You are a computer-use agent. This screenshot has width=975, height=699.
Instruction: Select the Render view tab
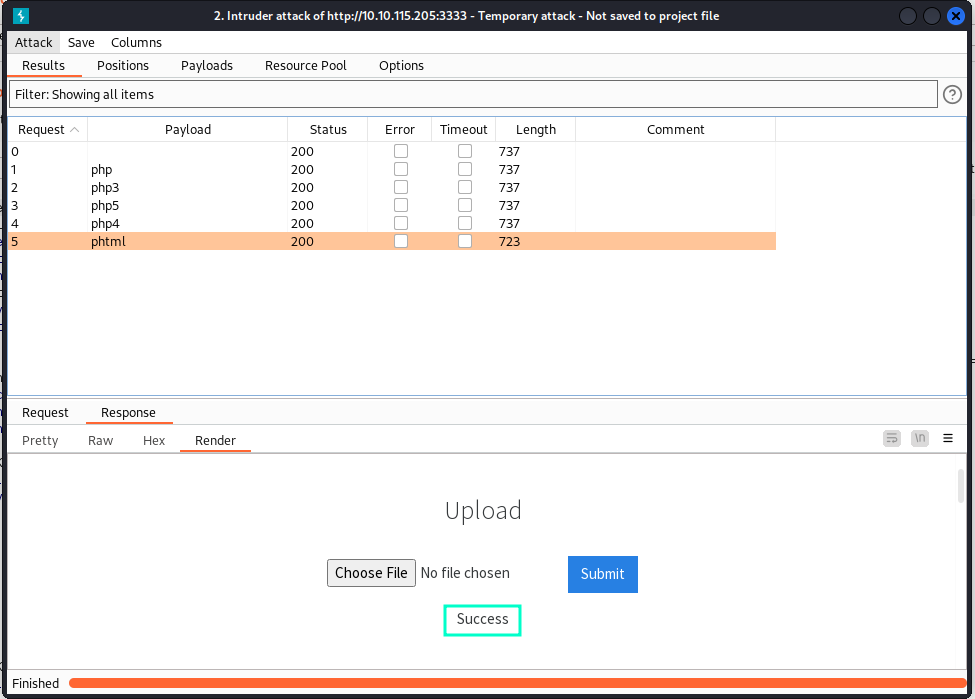[x=215, y=440]
